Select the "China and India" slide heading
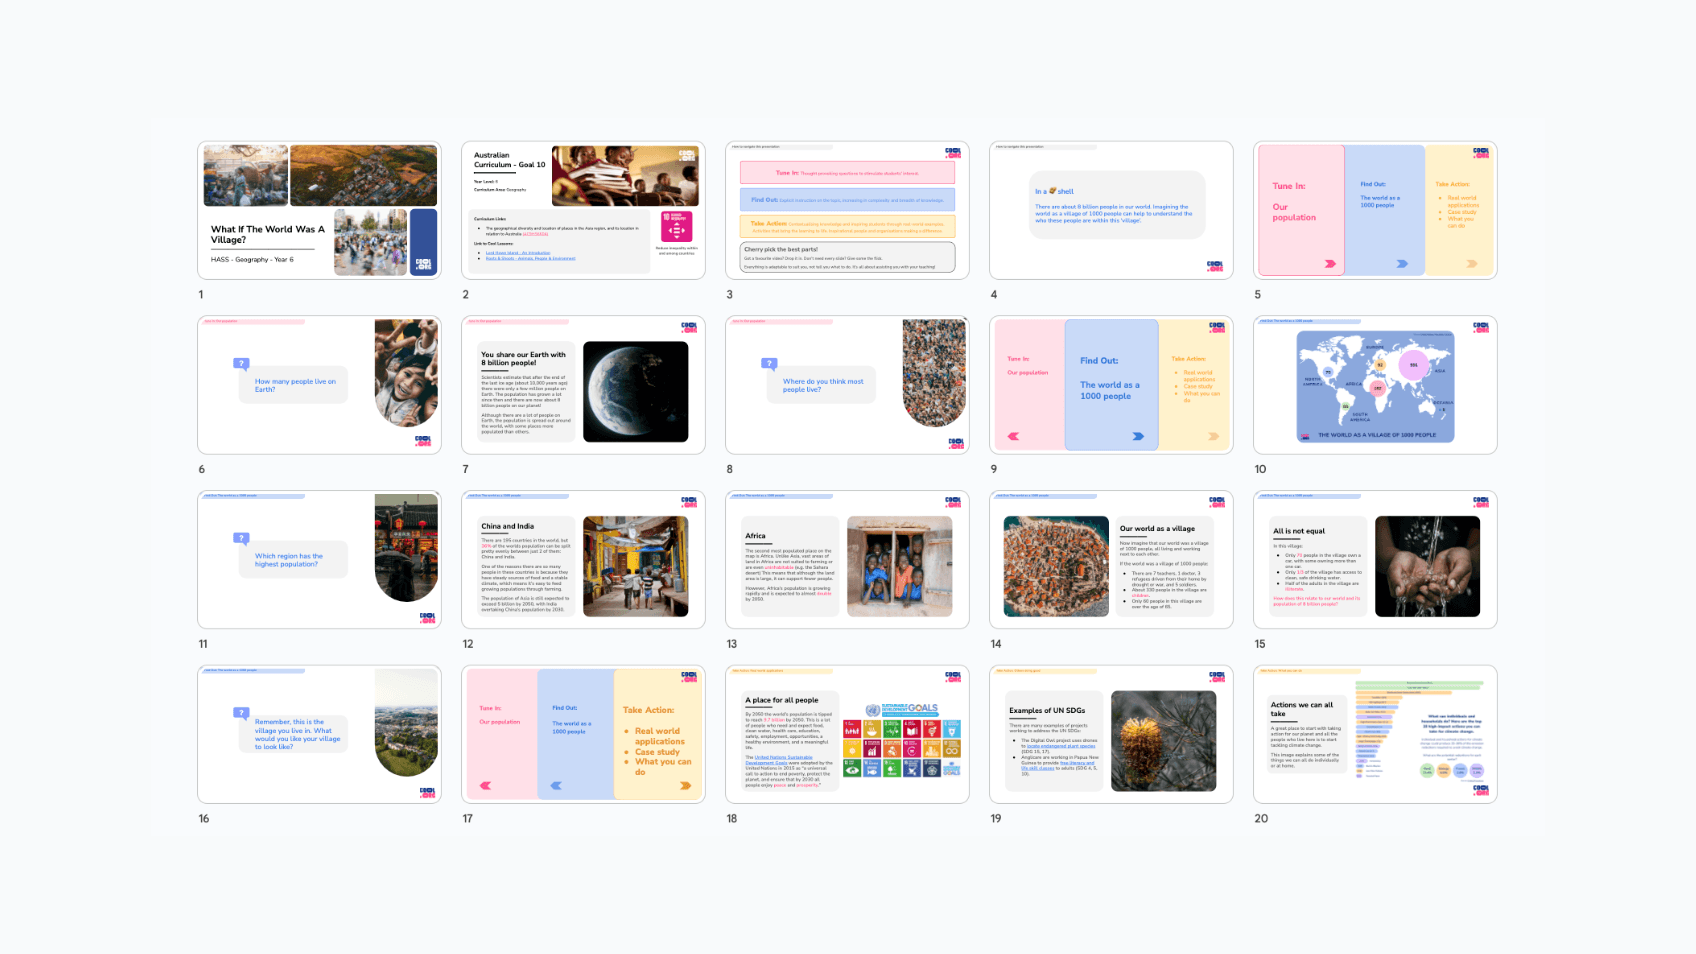The image size is (1696, 954). point(508,526)
